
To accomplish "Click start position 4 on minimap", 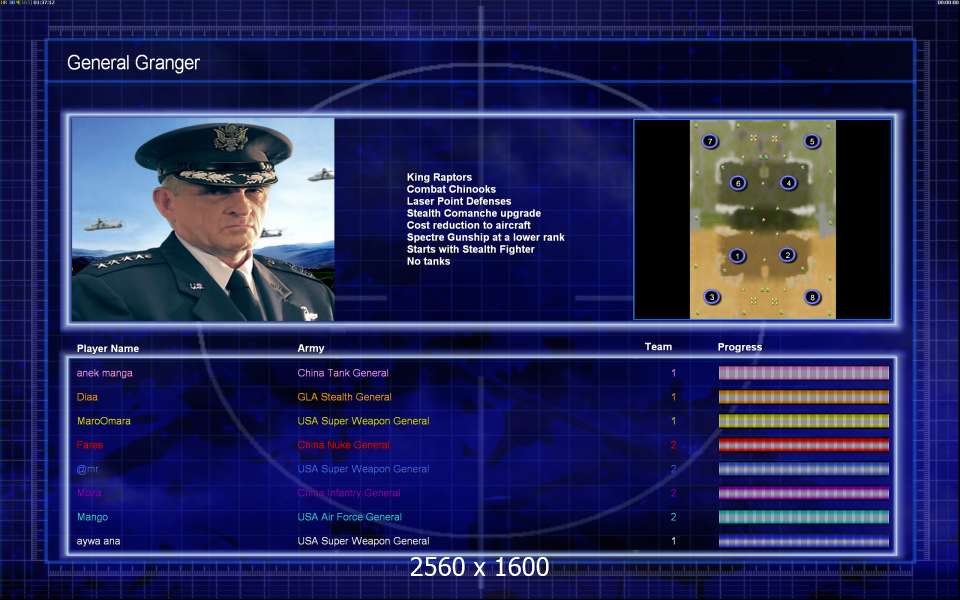I will pyautogui.click(x=789, y=182).
